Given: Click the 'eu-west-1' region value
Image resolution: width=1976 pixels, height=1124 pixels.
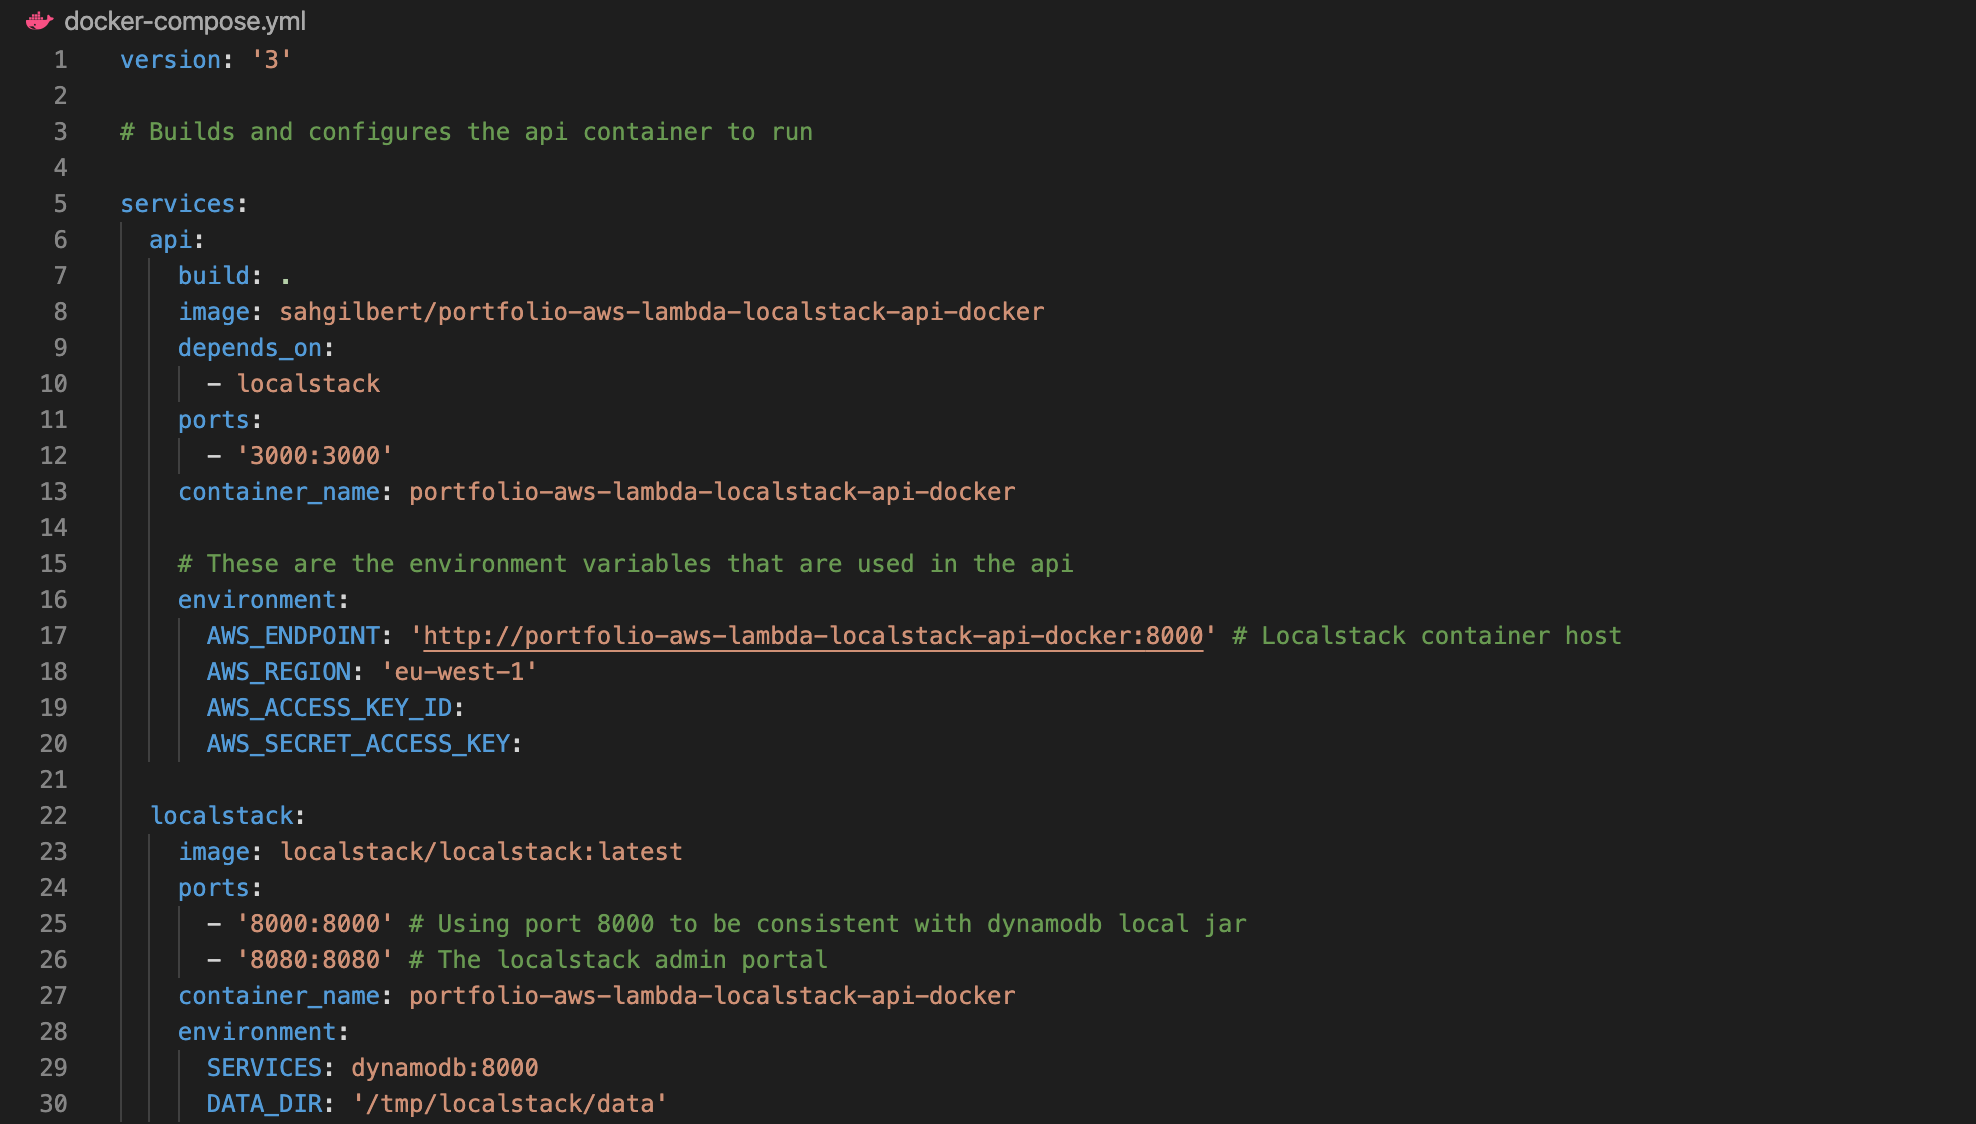Looking at the screenshot, I should coord(459,672).
